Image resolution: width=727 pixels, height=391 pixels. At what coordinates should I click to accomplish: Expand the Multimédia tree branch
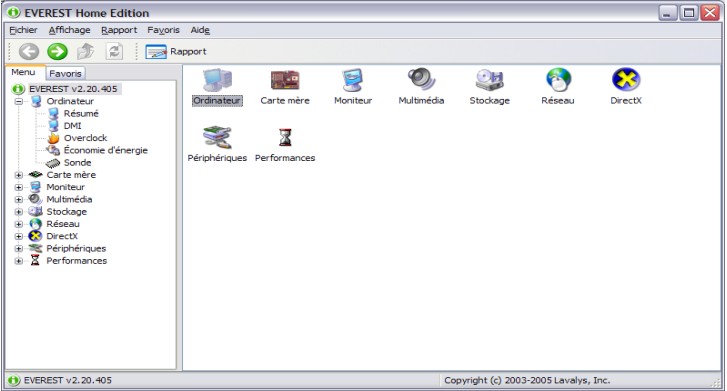coord(19,199)
